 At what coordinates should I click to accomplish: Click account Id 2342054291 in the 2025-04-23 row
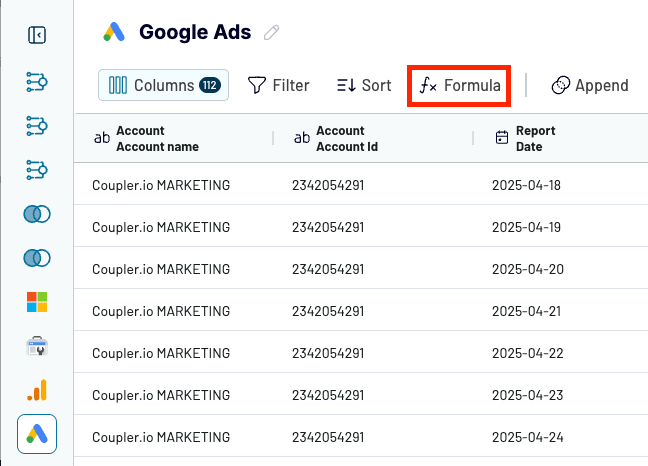tap(328, 395)
